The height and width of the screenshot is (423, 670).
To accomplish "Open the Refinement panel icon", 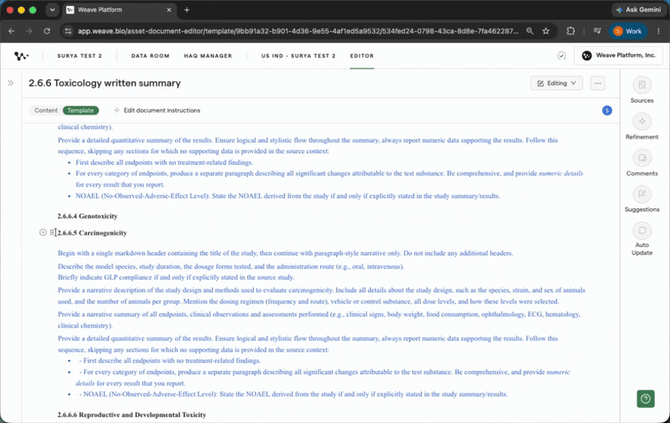I will 642,121.
